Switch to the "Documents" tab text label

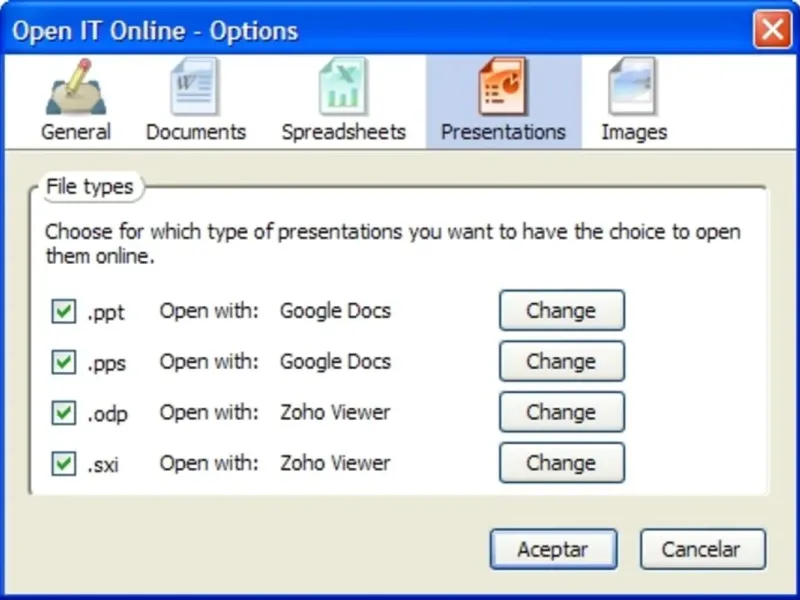click(x=196, y=132)
